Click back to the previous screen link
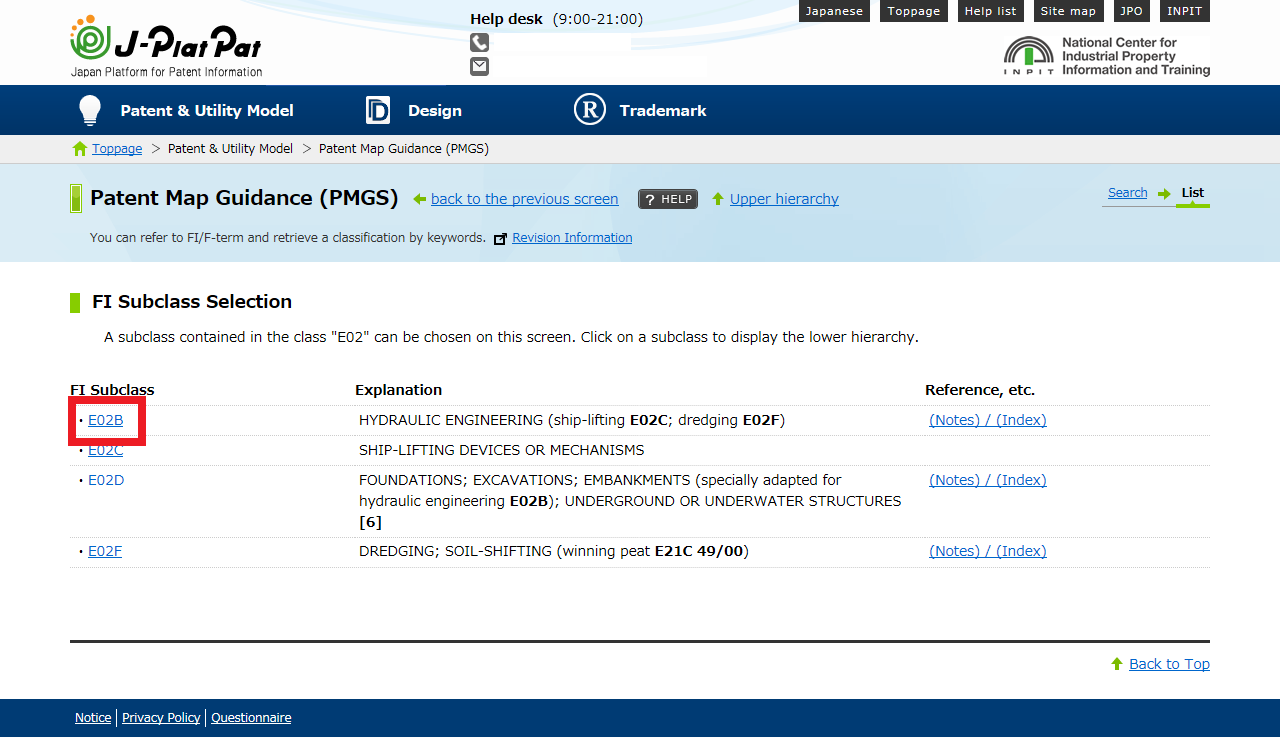 tap(524, 199)
